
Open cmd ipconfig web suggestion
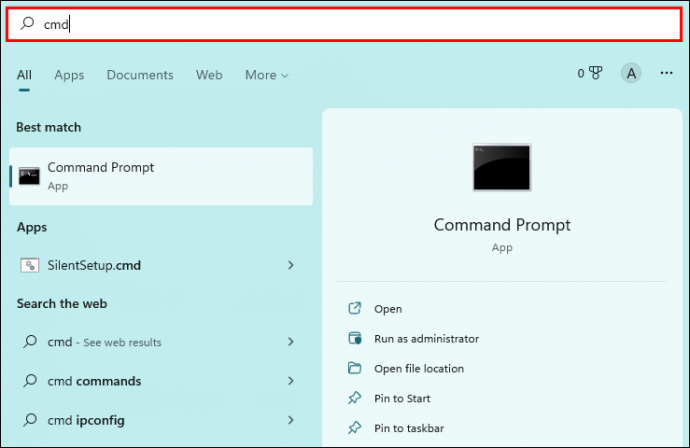161,420
